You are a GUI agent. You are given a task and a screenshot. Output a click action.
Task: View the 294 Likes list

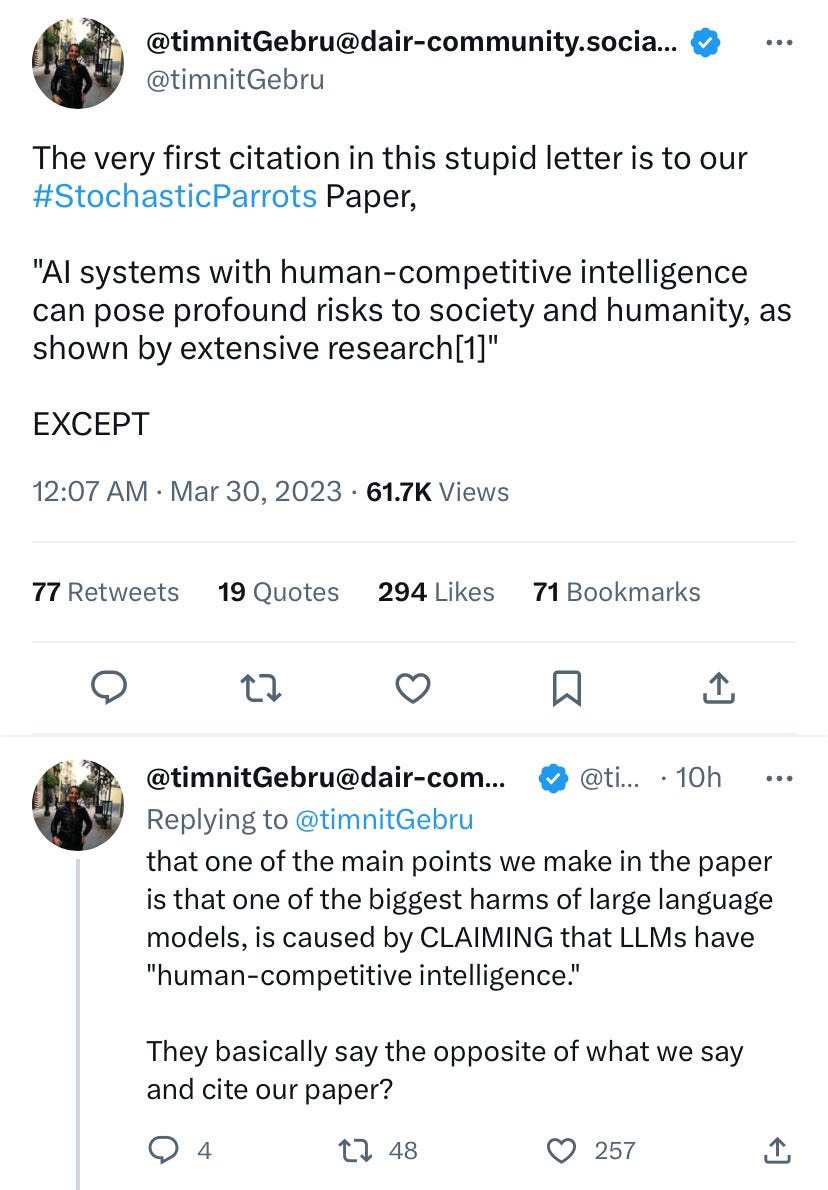coord(436,592)
